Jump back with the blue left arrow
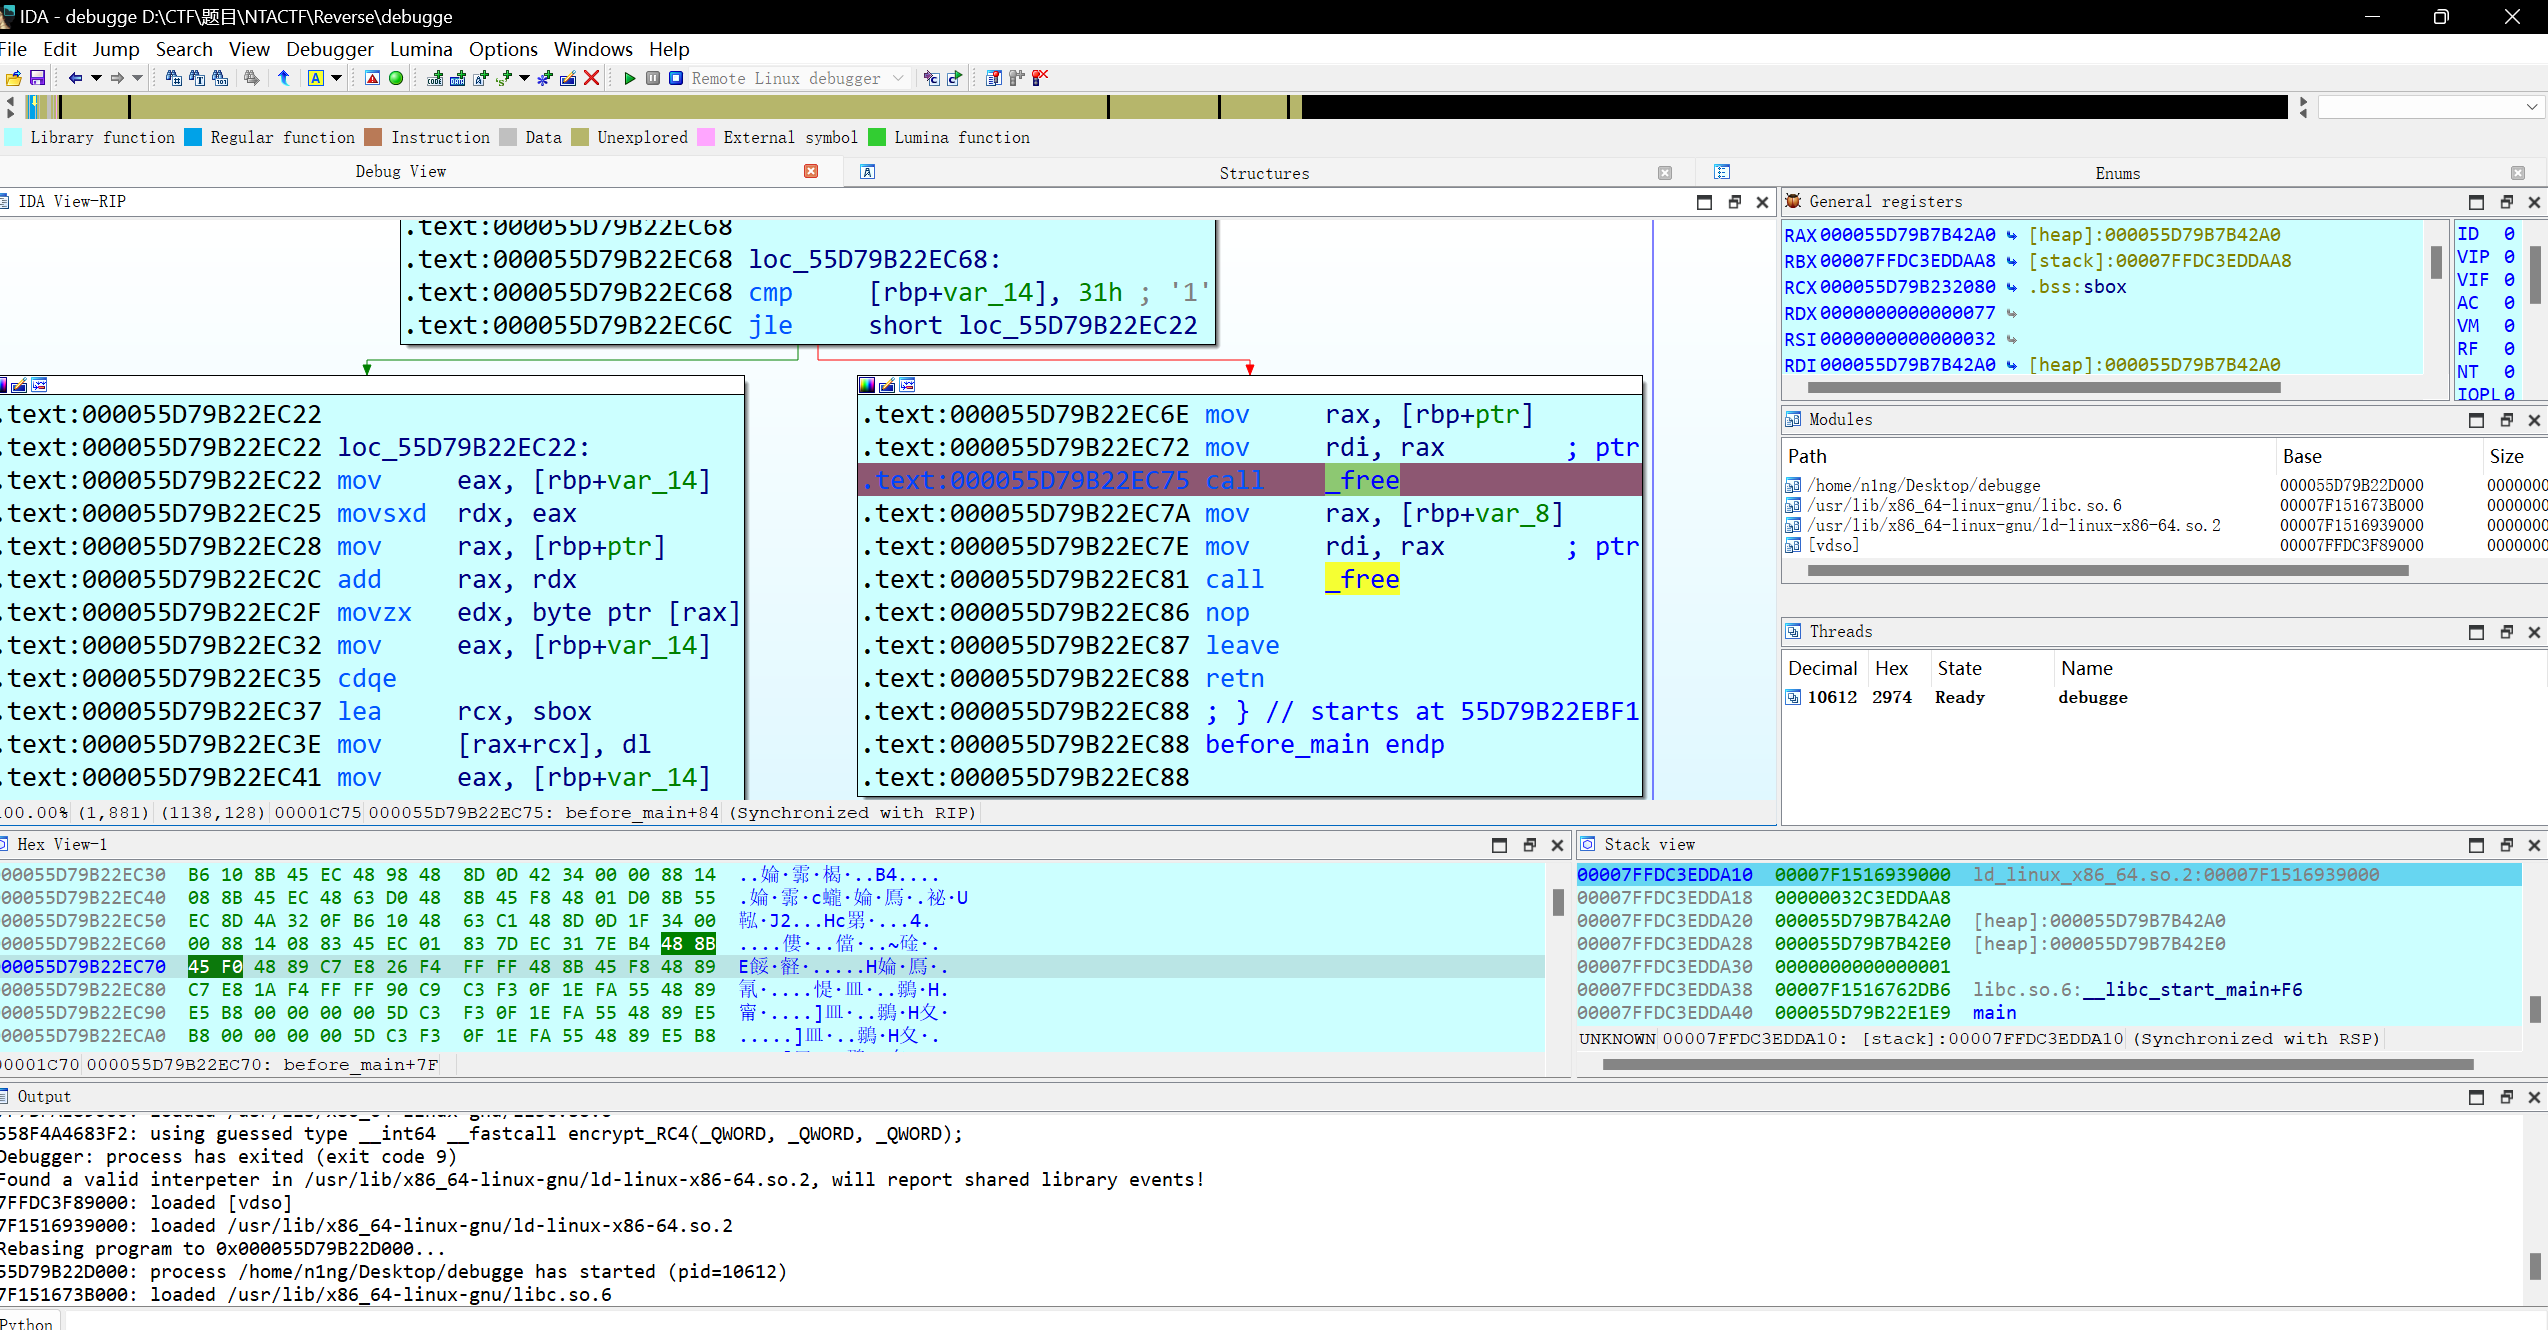The image size is (2548, 1330). (x=75, y=78)
